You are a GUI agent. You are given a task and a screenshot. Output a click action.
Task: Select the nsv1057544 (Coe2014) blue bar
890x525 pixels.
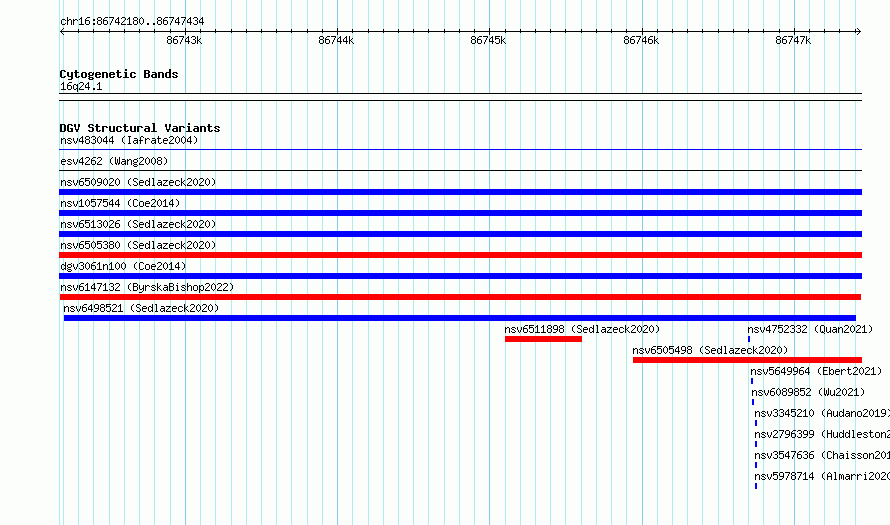coord(460,213)
